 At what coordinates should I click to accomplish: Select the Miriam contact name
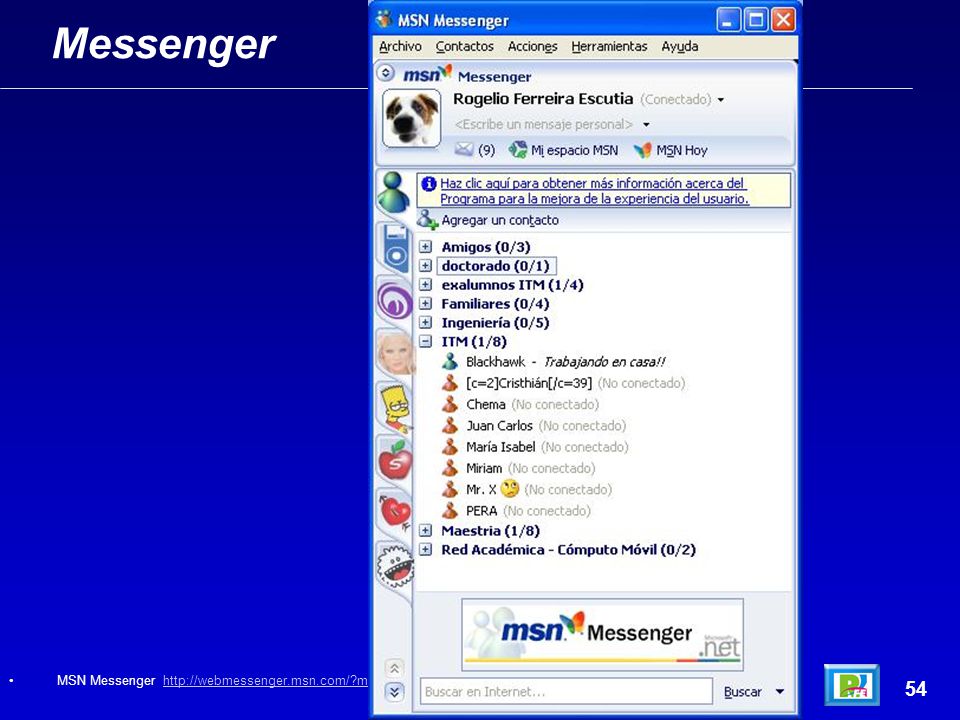[484, 468]
